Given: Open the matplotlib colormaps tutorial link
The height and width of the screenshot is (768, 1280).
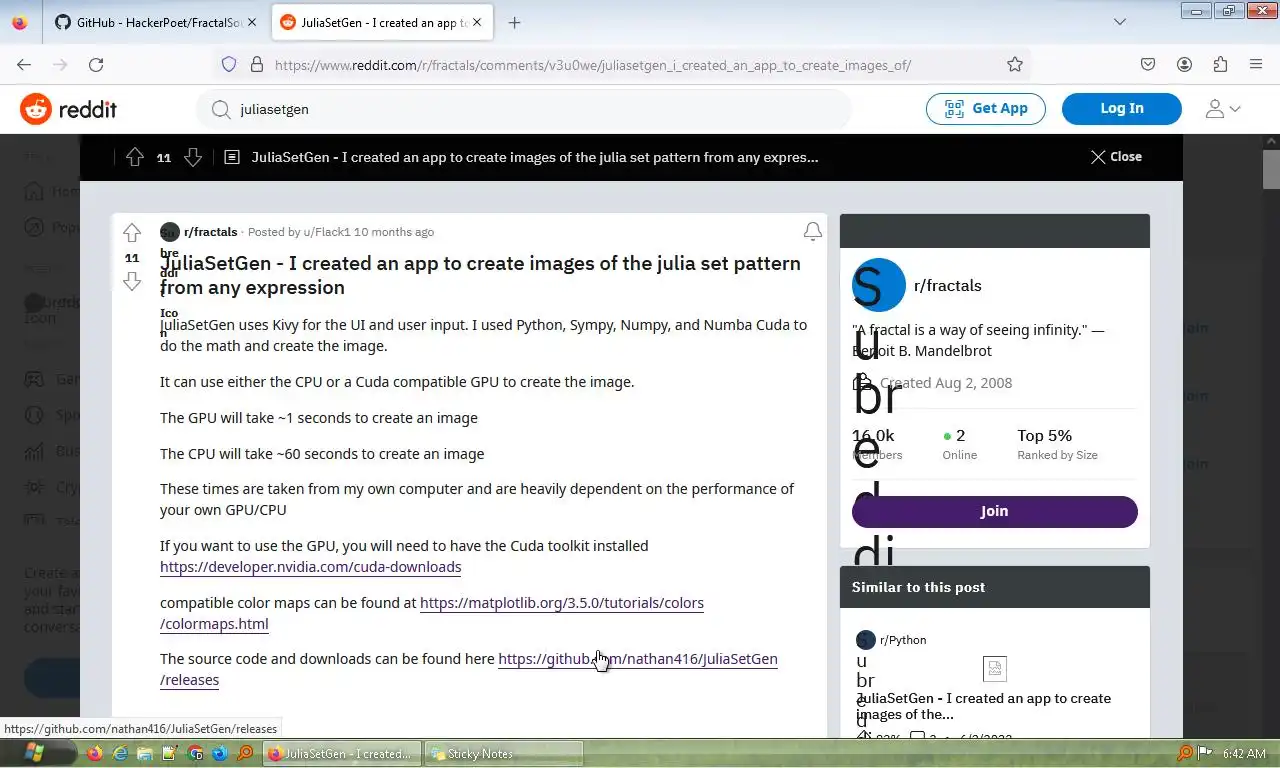Looking at the screenshot, I should (x=562, y=603).
